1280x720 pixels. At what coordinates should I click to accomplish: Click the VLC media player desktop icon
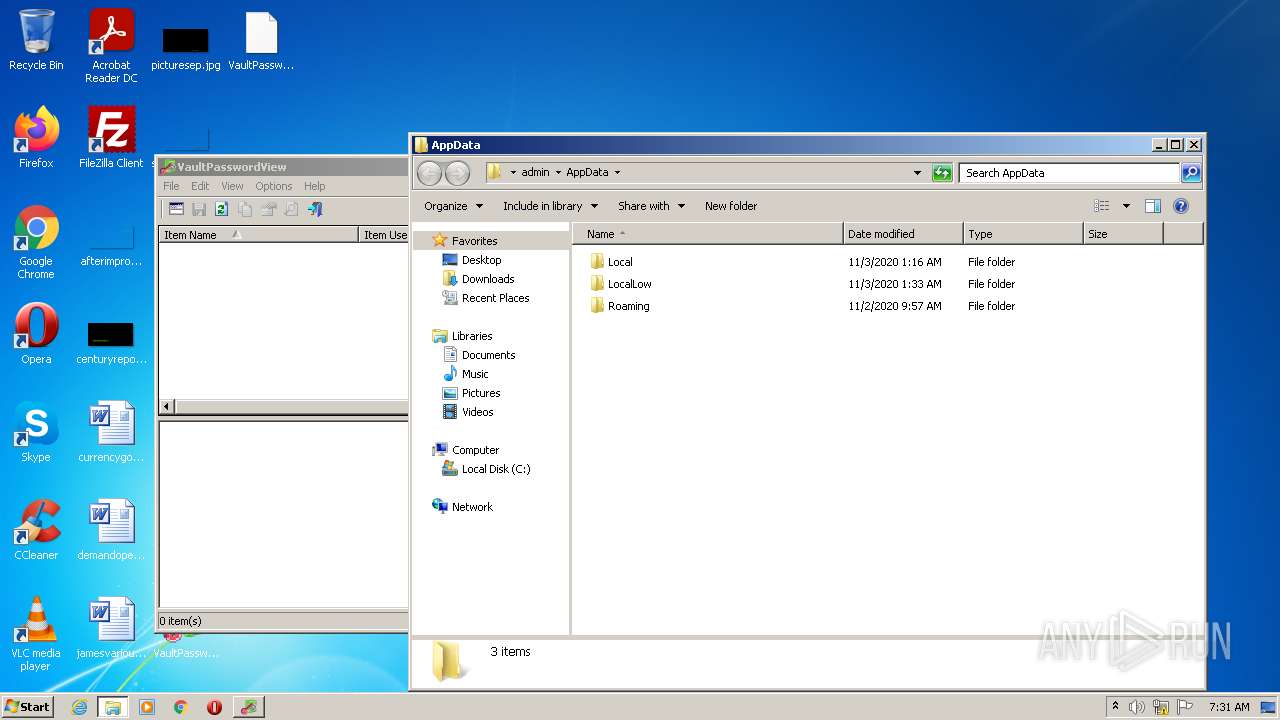(x=36, y=634)
